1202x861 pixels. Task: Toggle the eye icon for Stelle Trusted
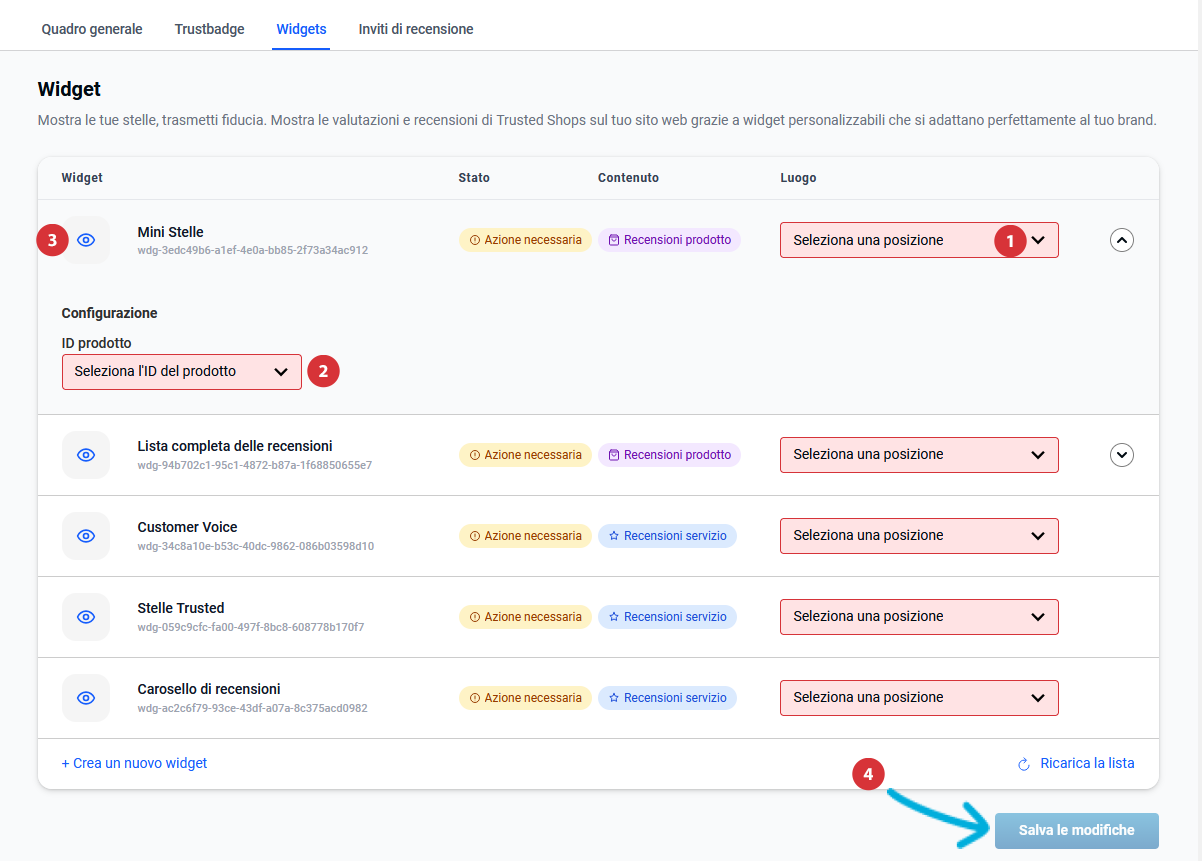(86, 617)
